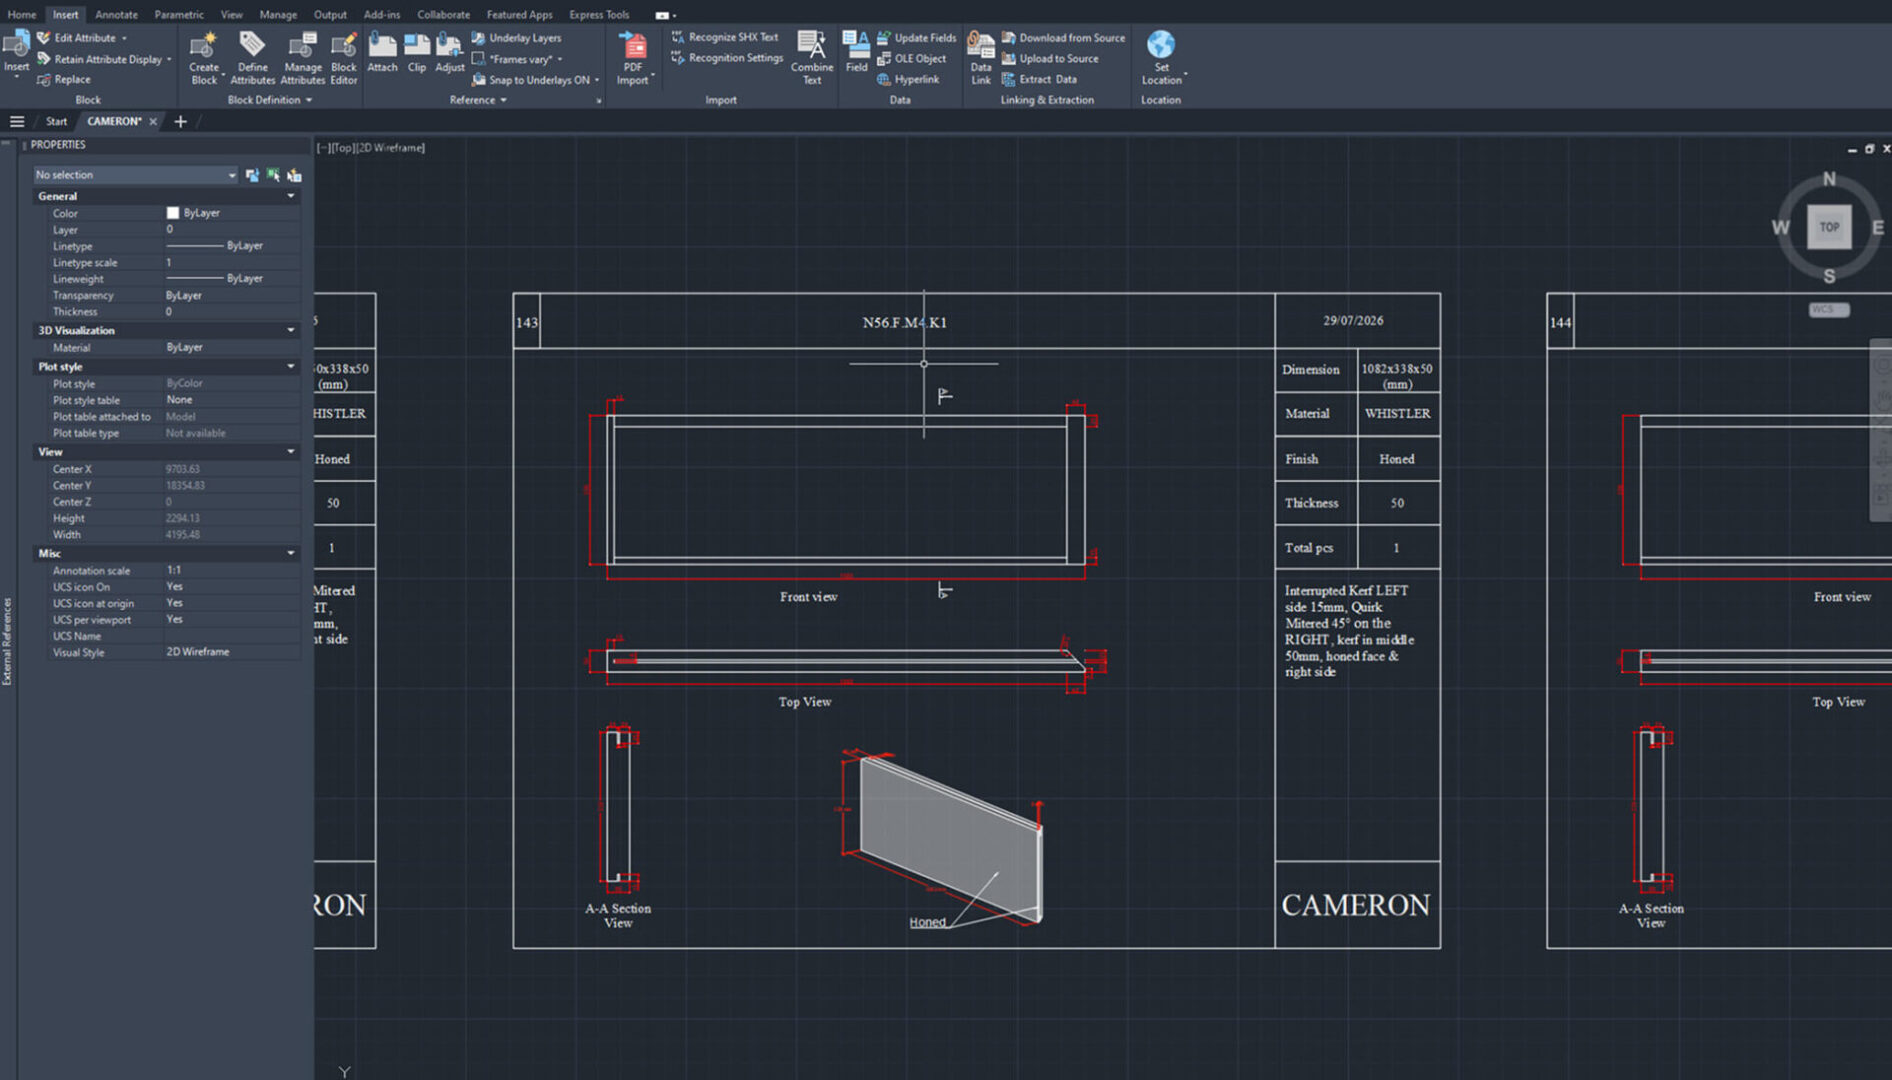Open the No selection object dropdown
This screenshot has width=1892, height=1080.
tap(135, 175)
